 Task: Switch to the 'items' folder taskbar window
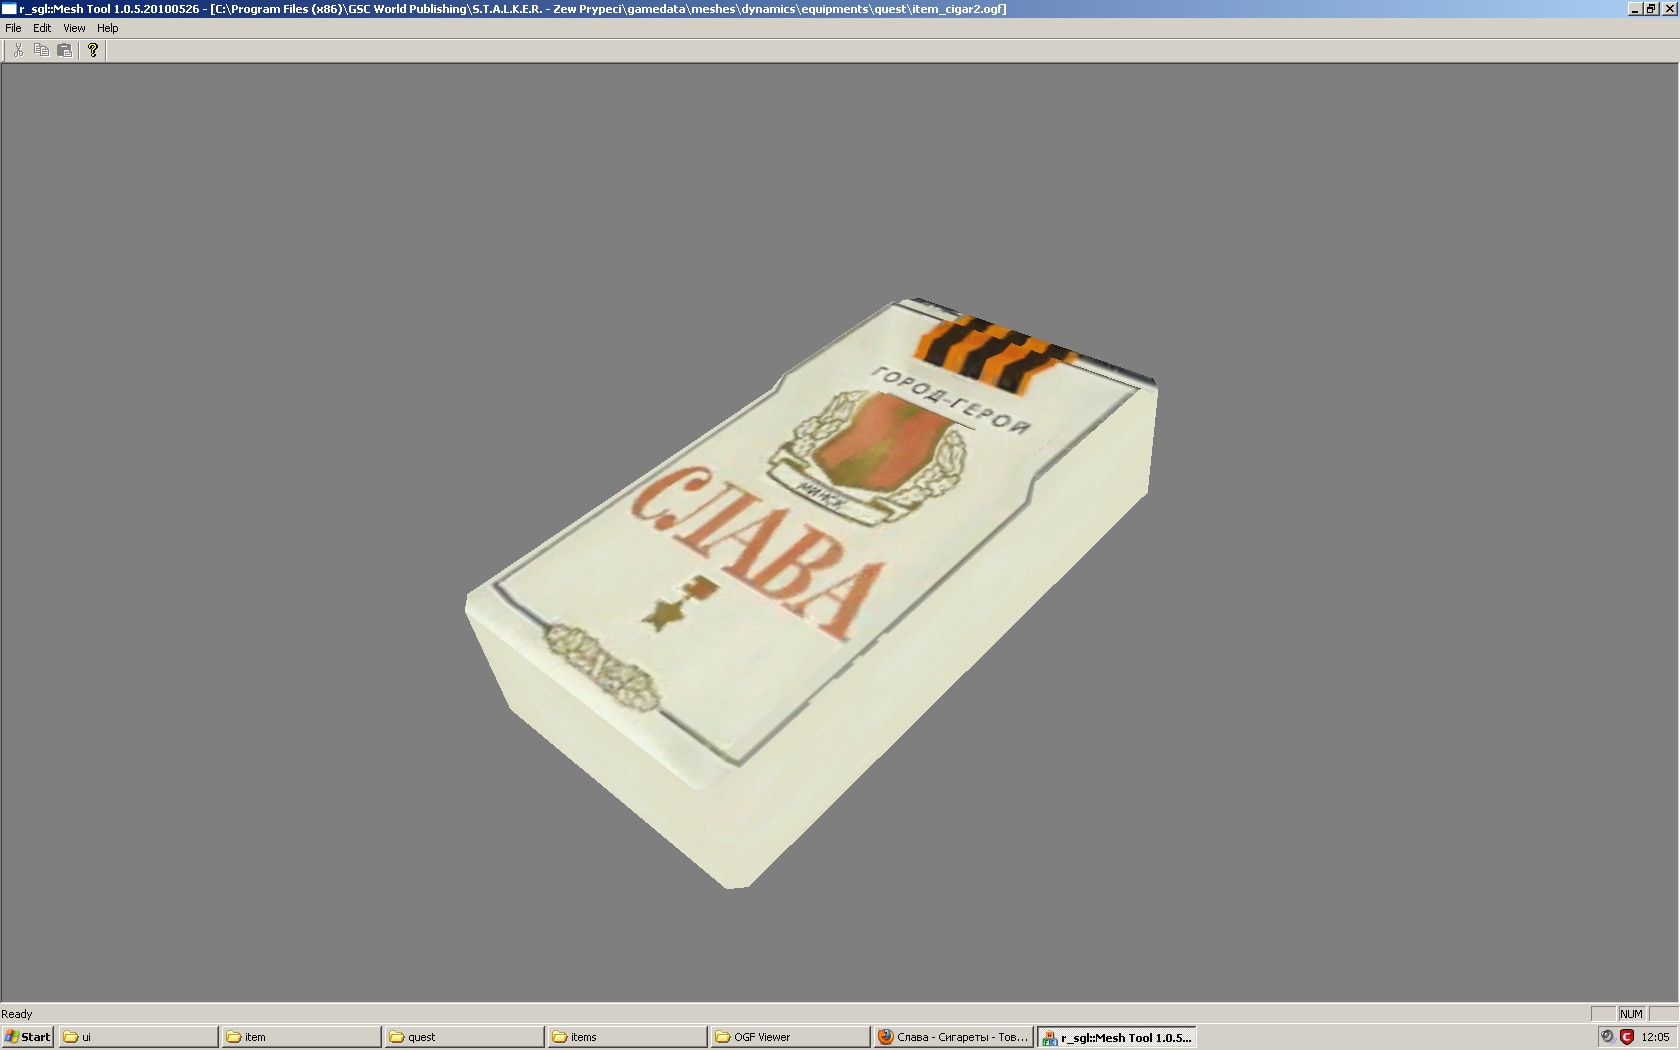point(628,1037)
